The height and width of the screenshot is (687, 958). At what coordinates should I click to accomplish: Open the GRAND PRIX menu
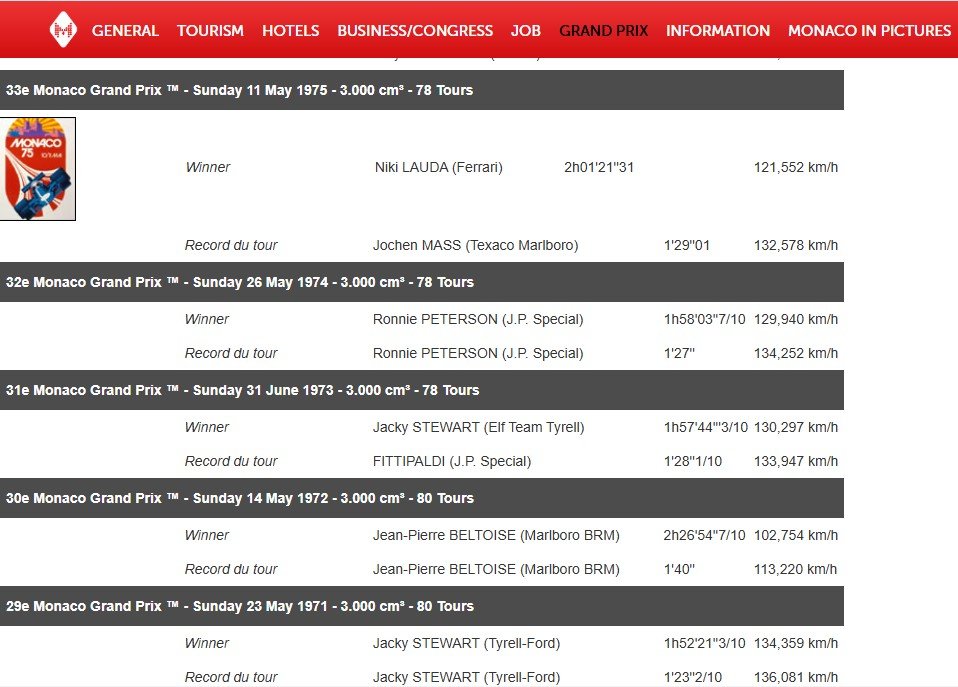[603, 31]
